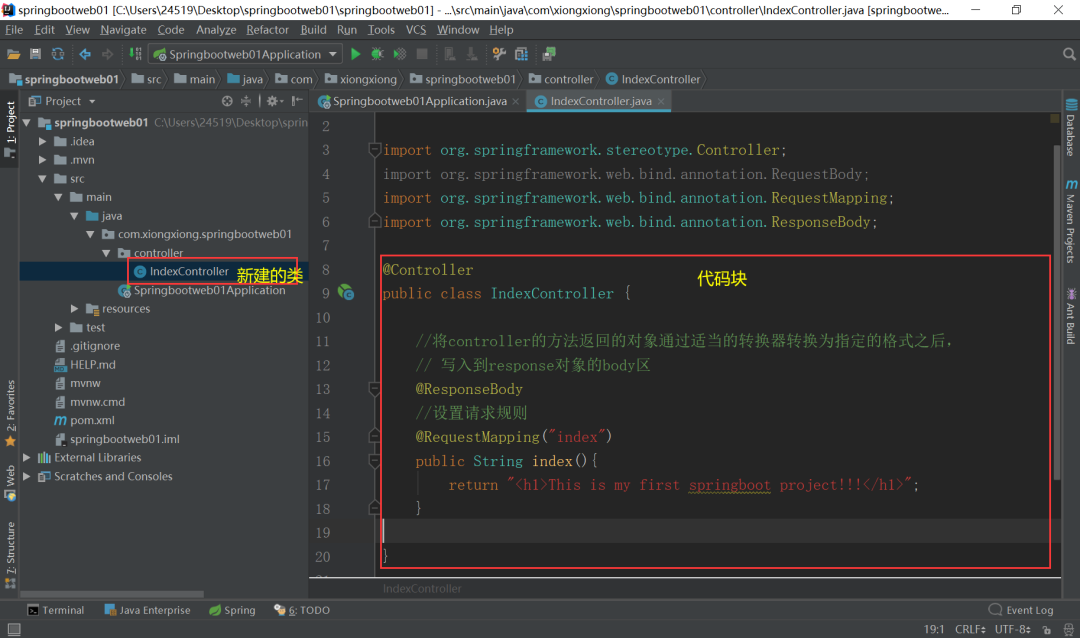This screenshot has height=638, width=1080.
Task: Collapse the main folder arrow
Action: click(59, 197)
